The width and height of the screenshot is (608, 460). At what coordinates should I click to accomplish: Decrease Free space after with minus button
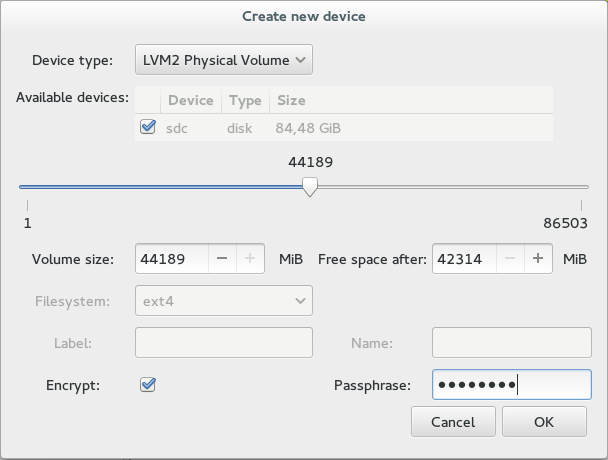click(x=510, y=259)
